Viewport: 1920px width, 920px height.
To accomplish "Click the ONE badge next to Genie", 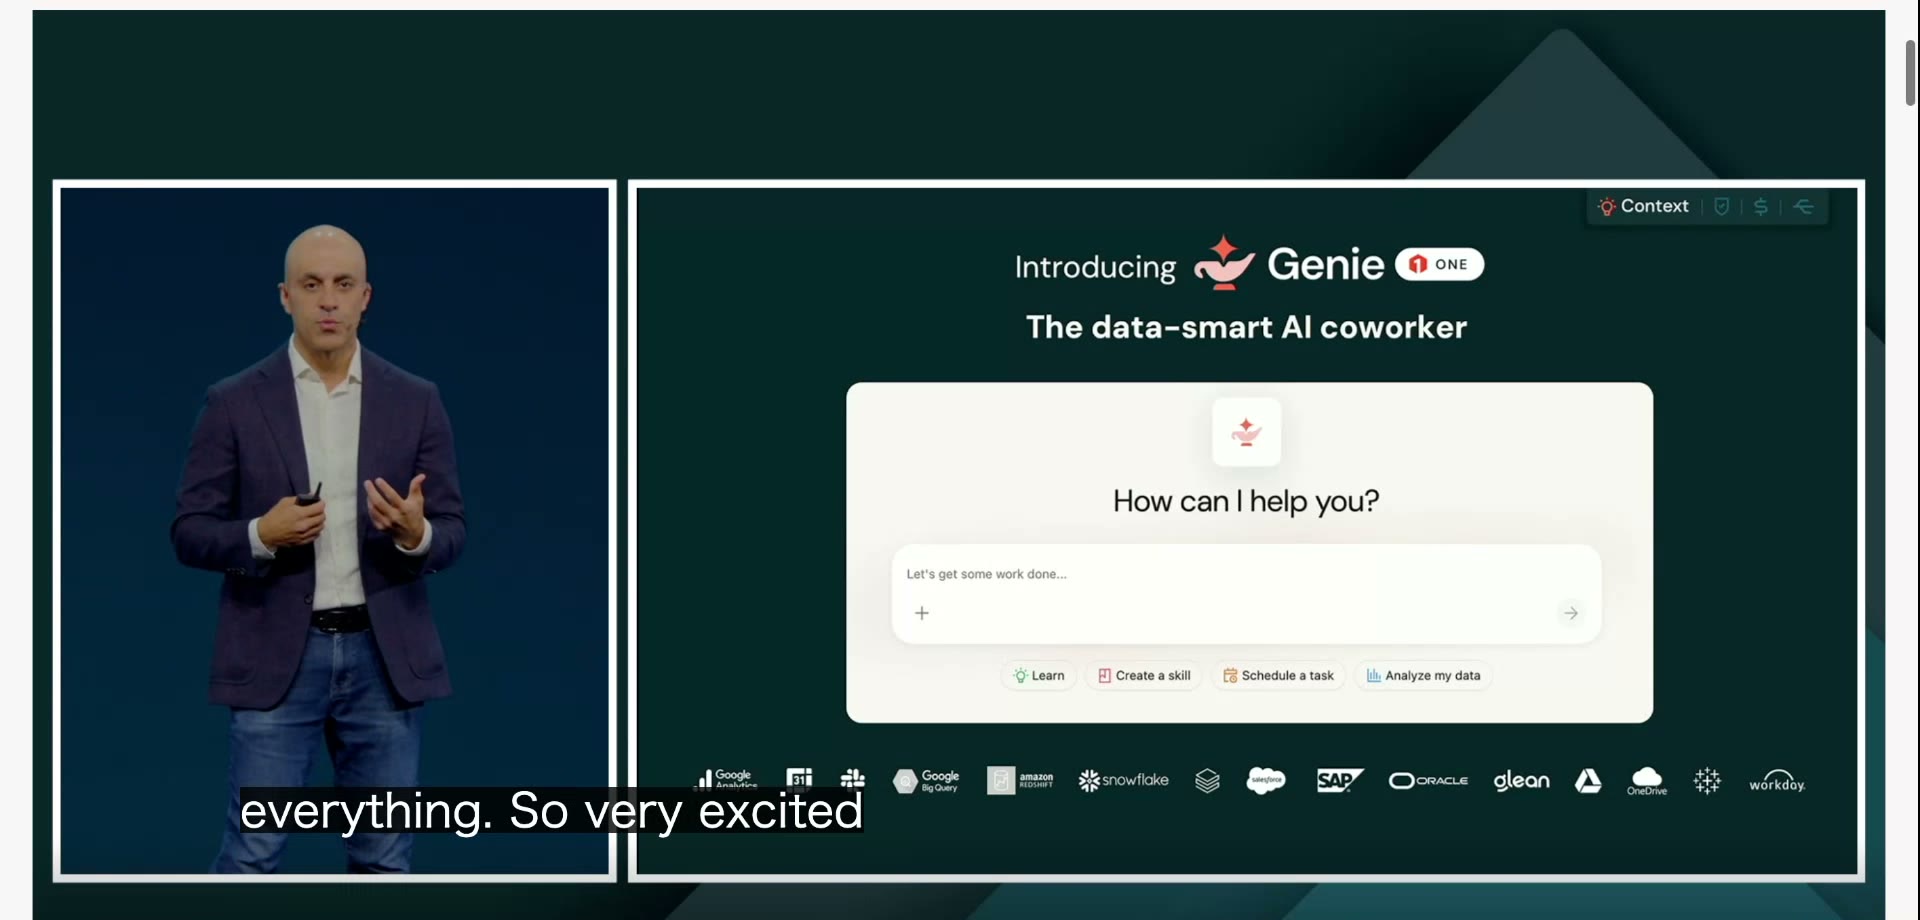I will [x=1439, y=264].
